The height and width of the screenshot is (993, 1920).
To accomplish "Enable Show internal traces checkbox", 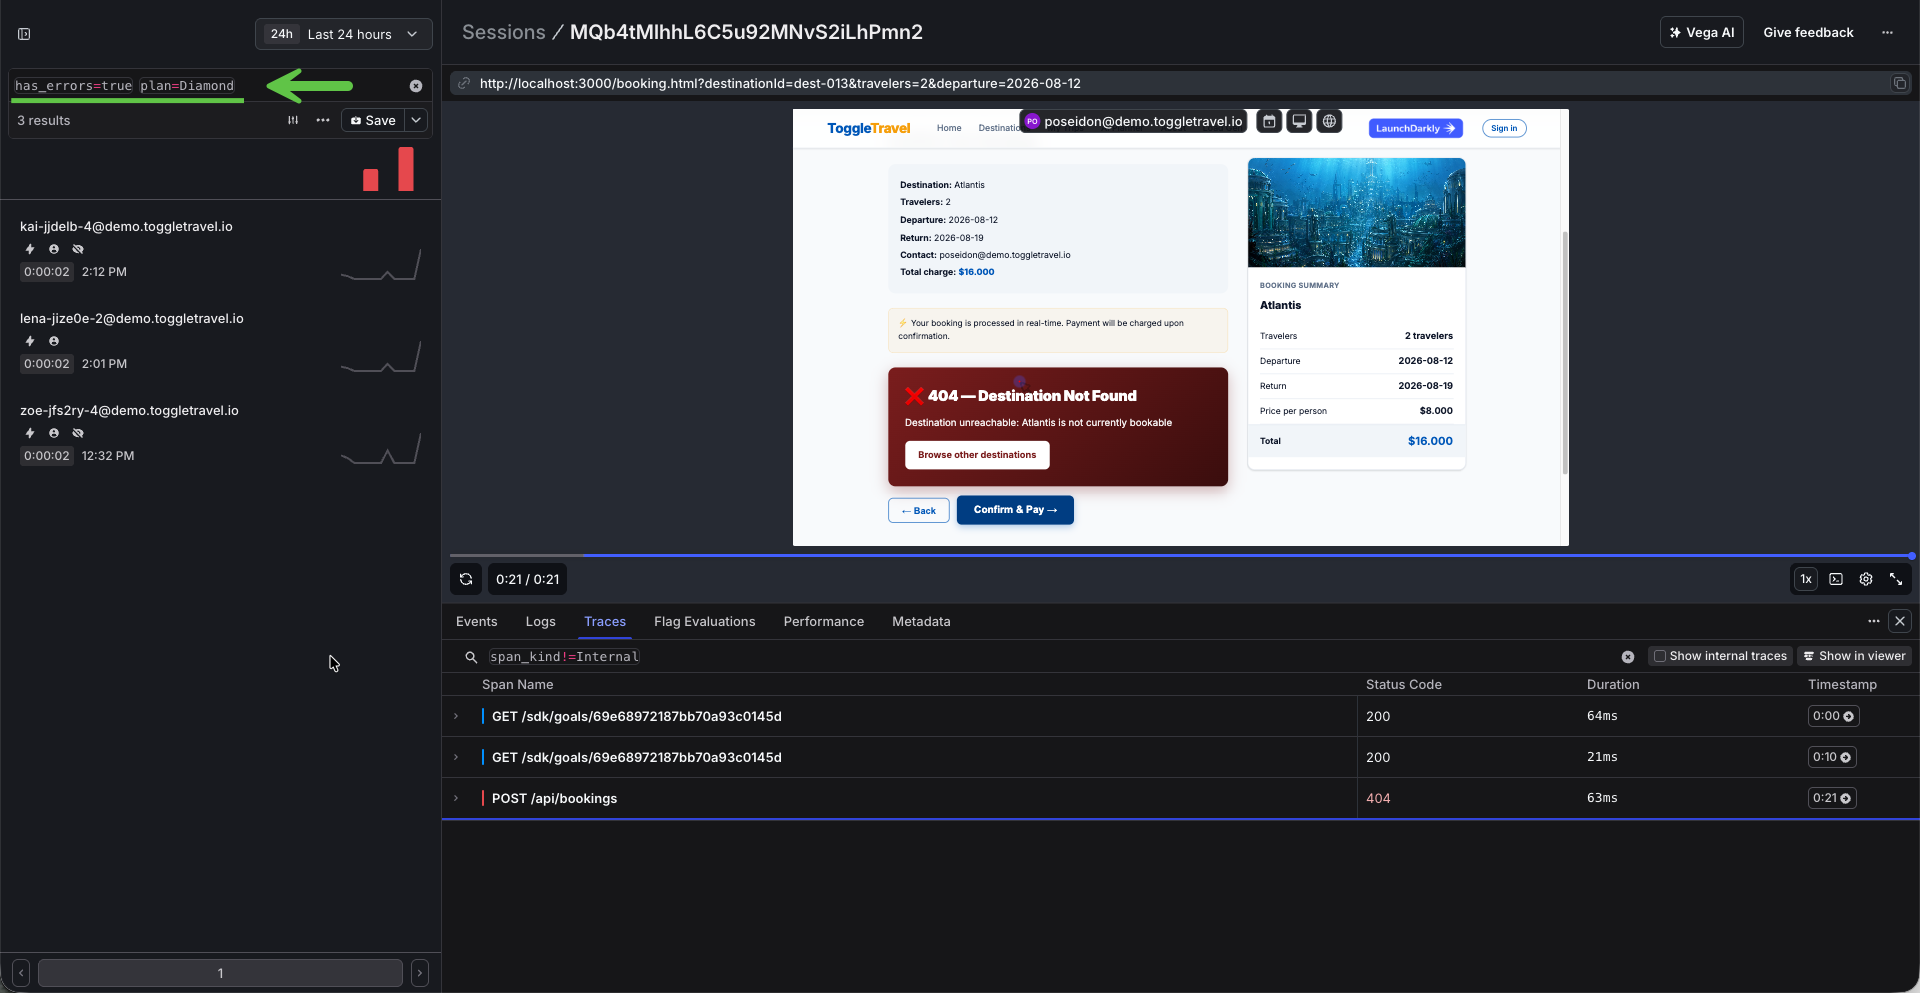I will [1660, 656].
